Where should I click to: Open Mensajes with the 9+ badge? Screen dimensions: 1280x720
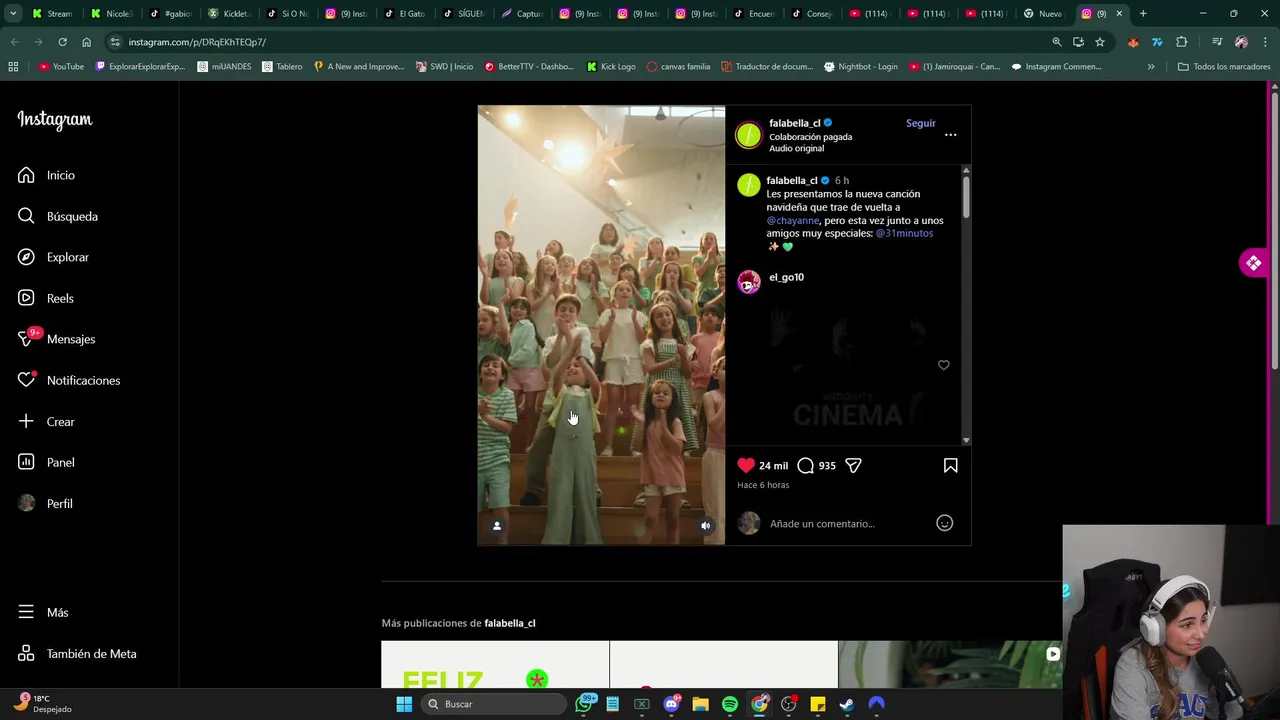tap(56, 339)
